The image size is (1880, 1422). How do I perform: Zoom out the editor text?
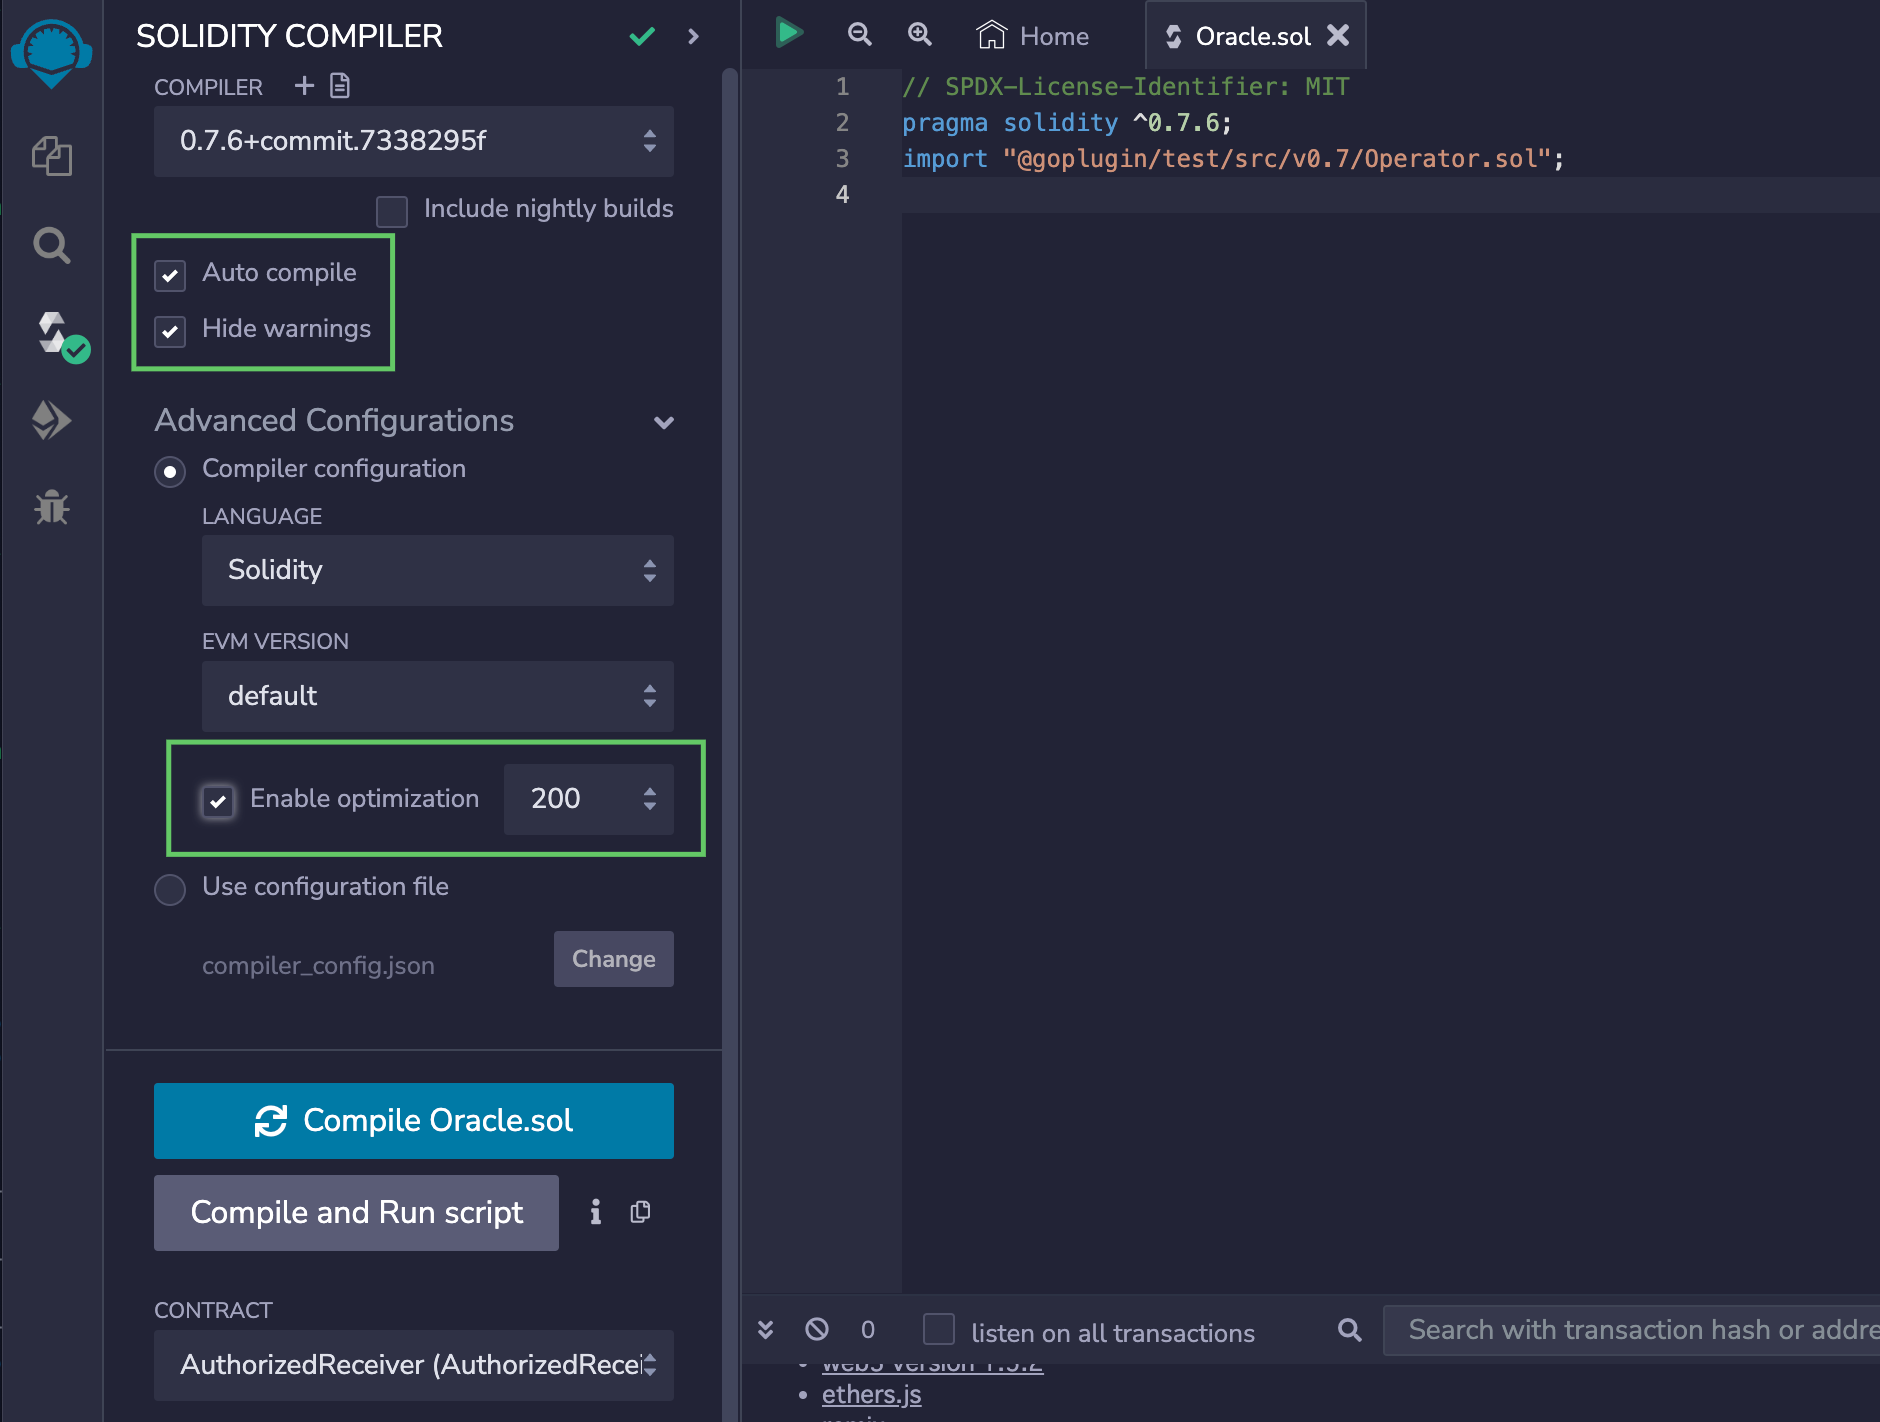(x=859, y=35)
